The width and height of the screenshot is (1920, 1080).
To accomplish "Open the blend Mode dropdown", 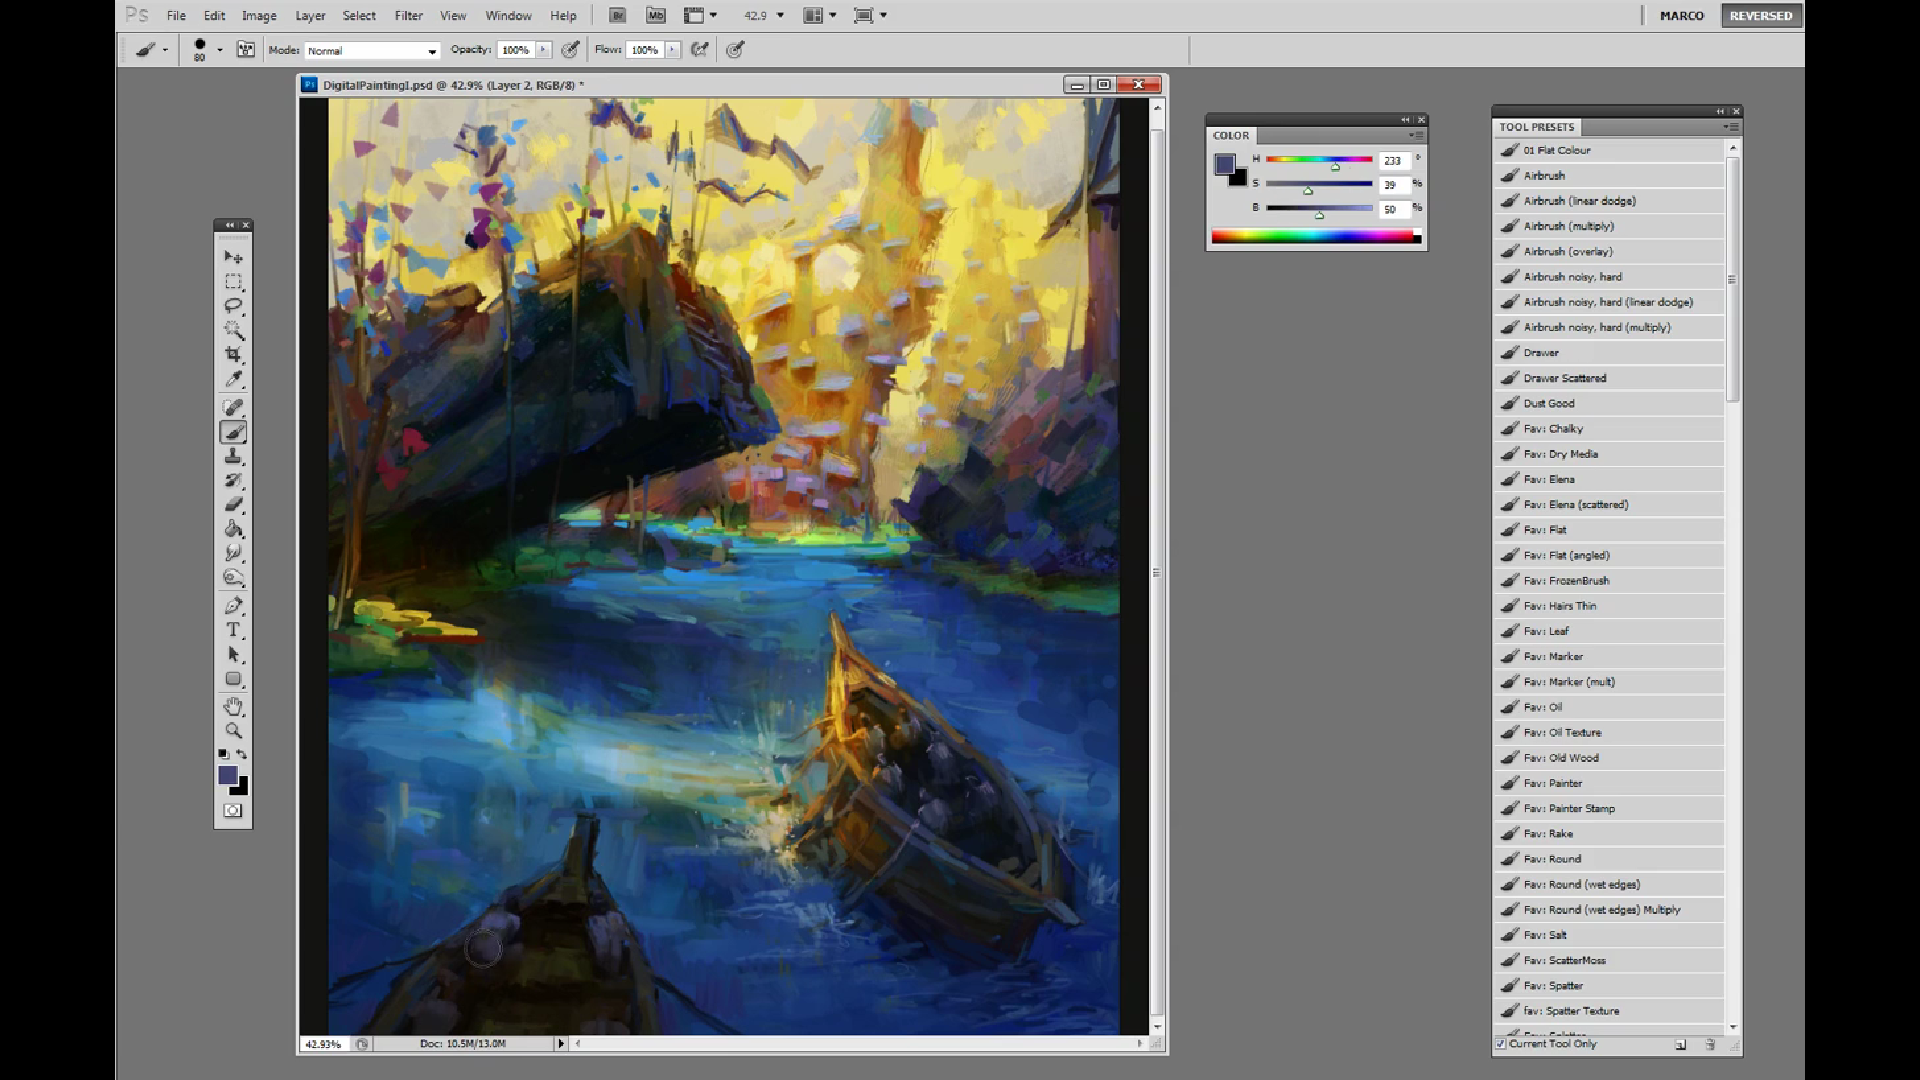I will (371, 50).
